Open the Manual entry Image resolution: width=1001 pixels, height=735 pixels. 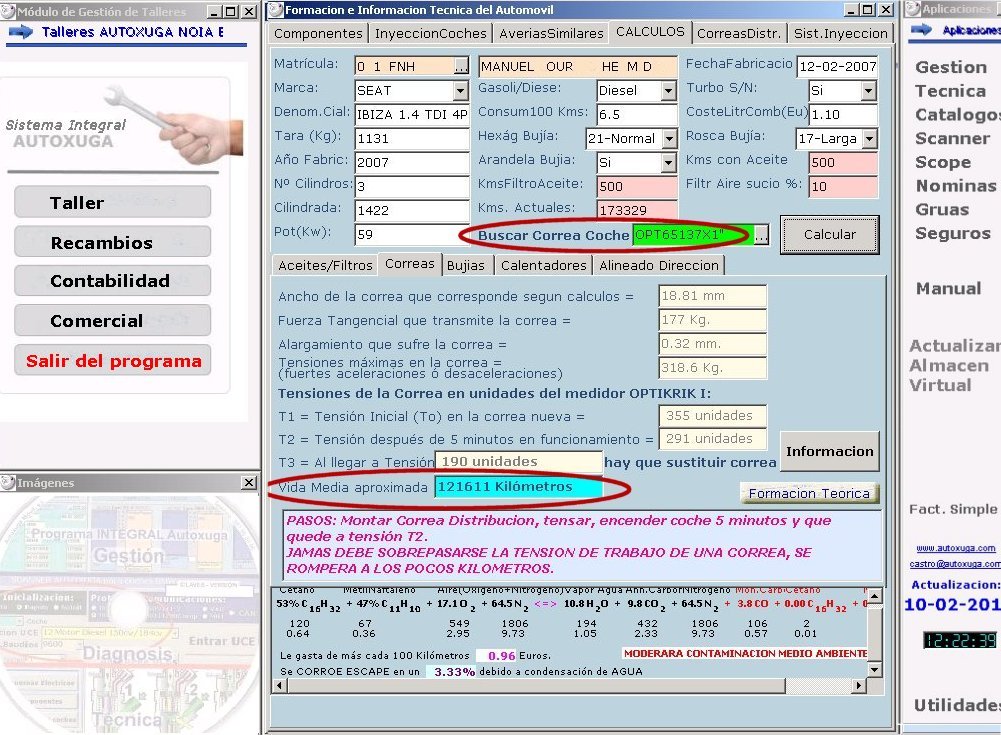coord(948,289)
